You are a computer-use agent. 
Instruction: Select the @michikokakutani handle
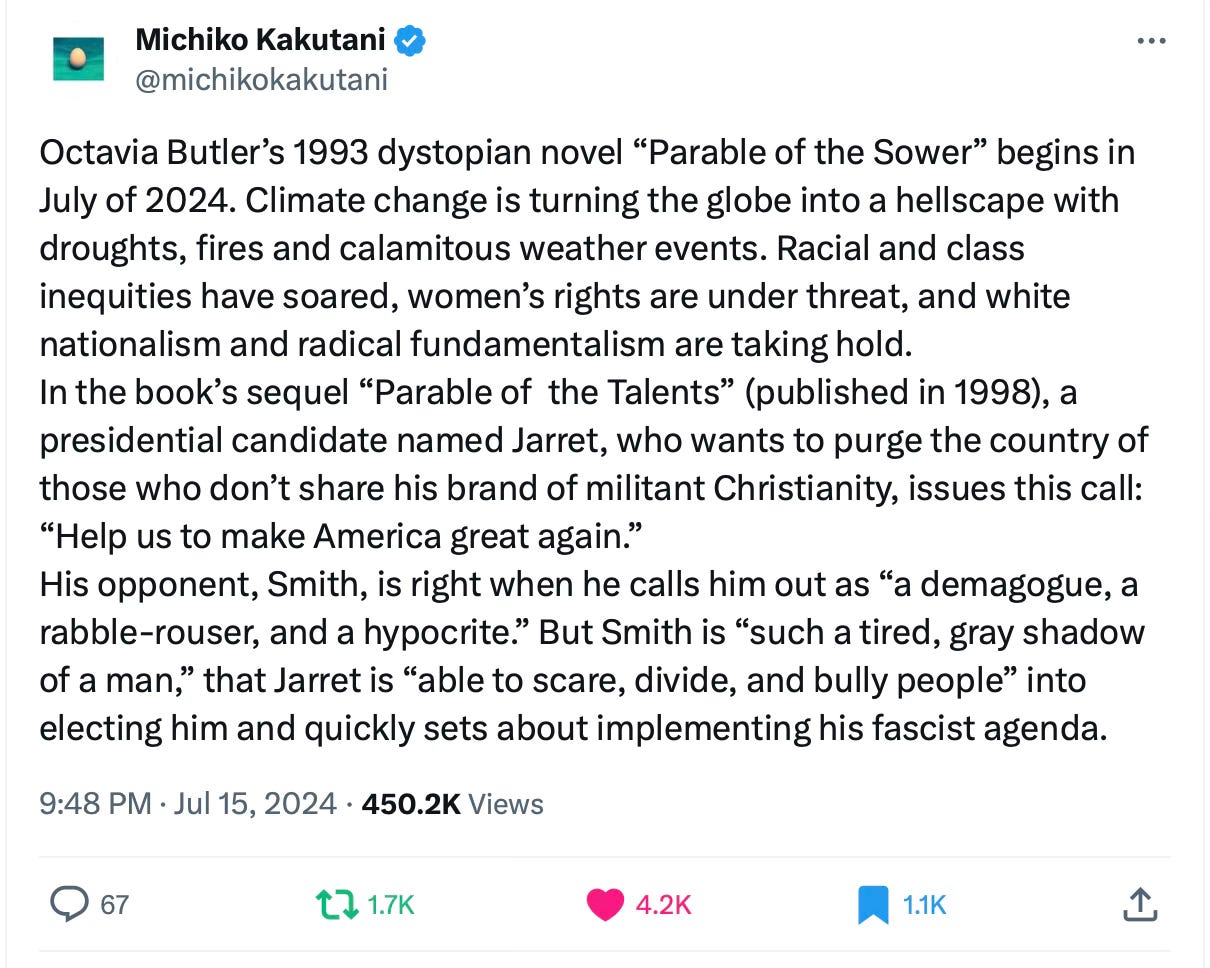261,79
